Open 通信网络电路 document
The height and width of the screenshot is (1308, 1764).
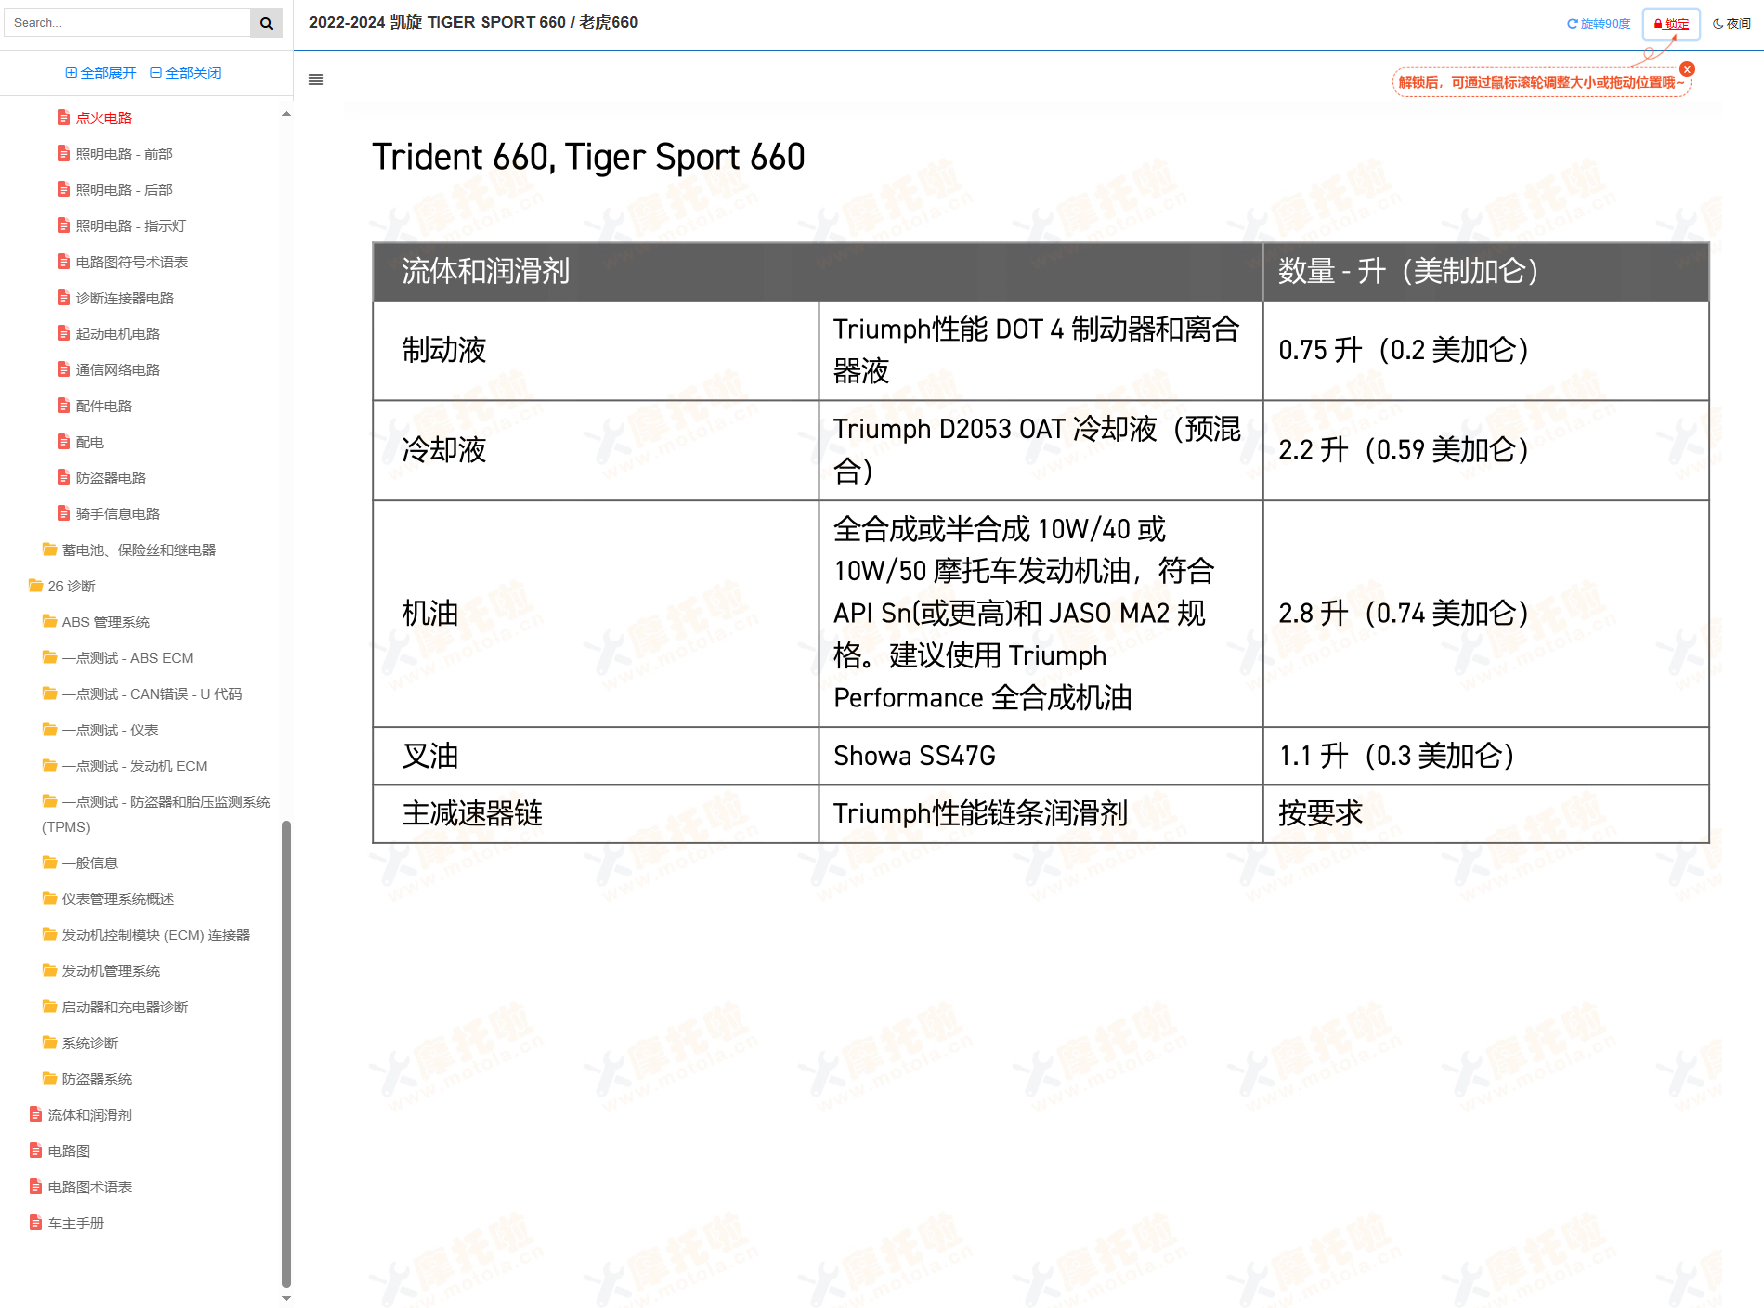click(109, 370)
